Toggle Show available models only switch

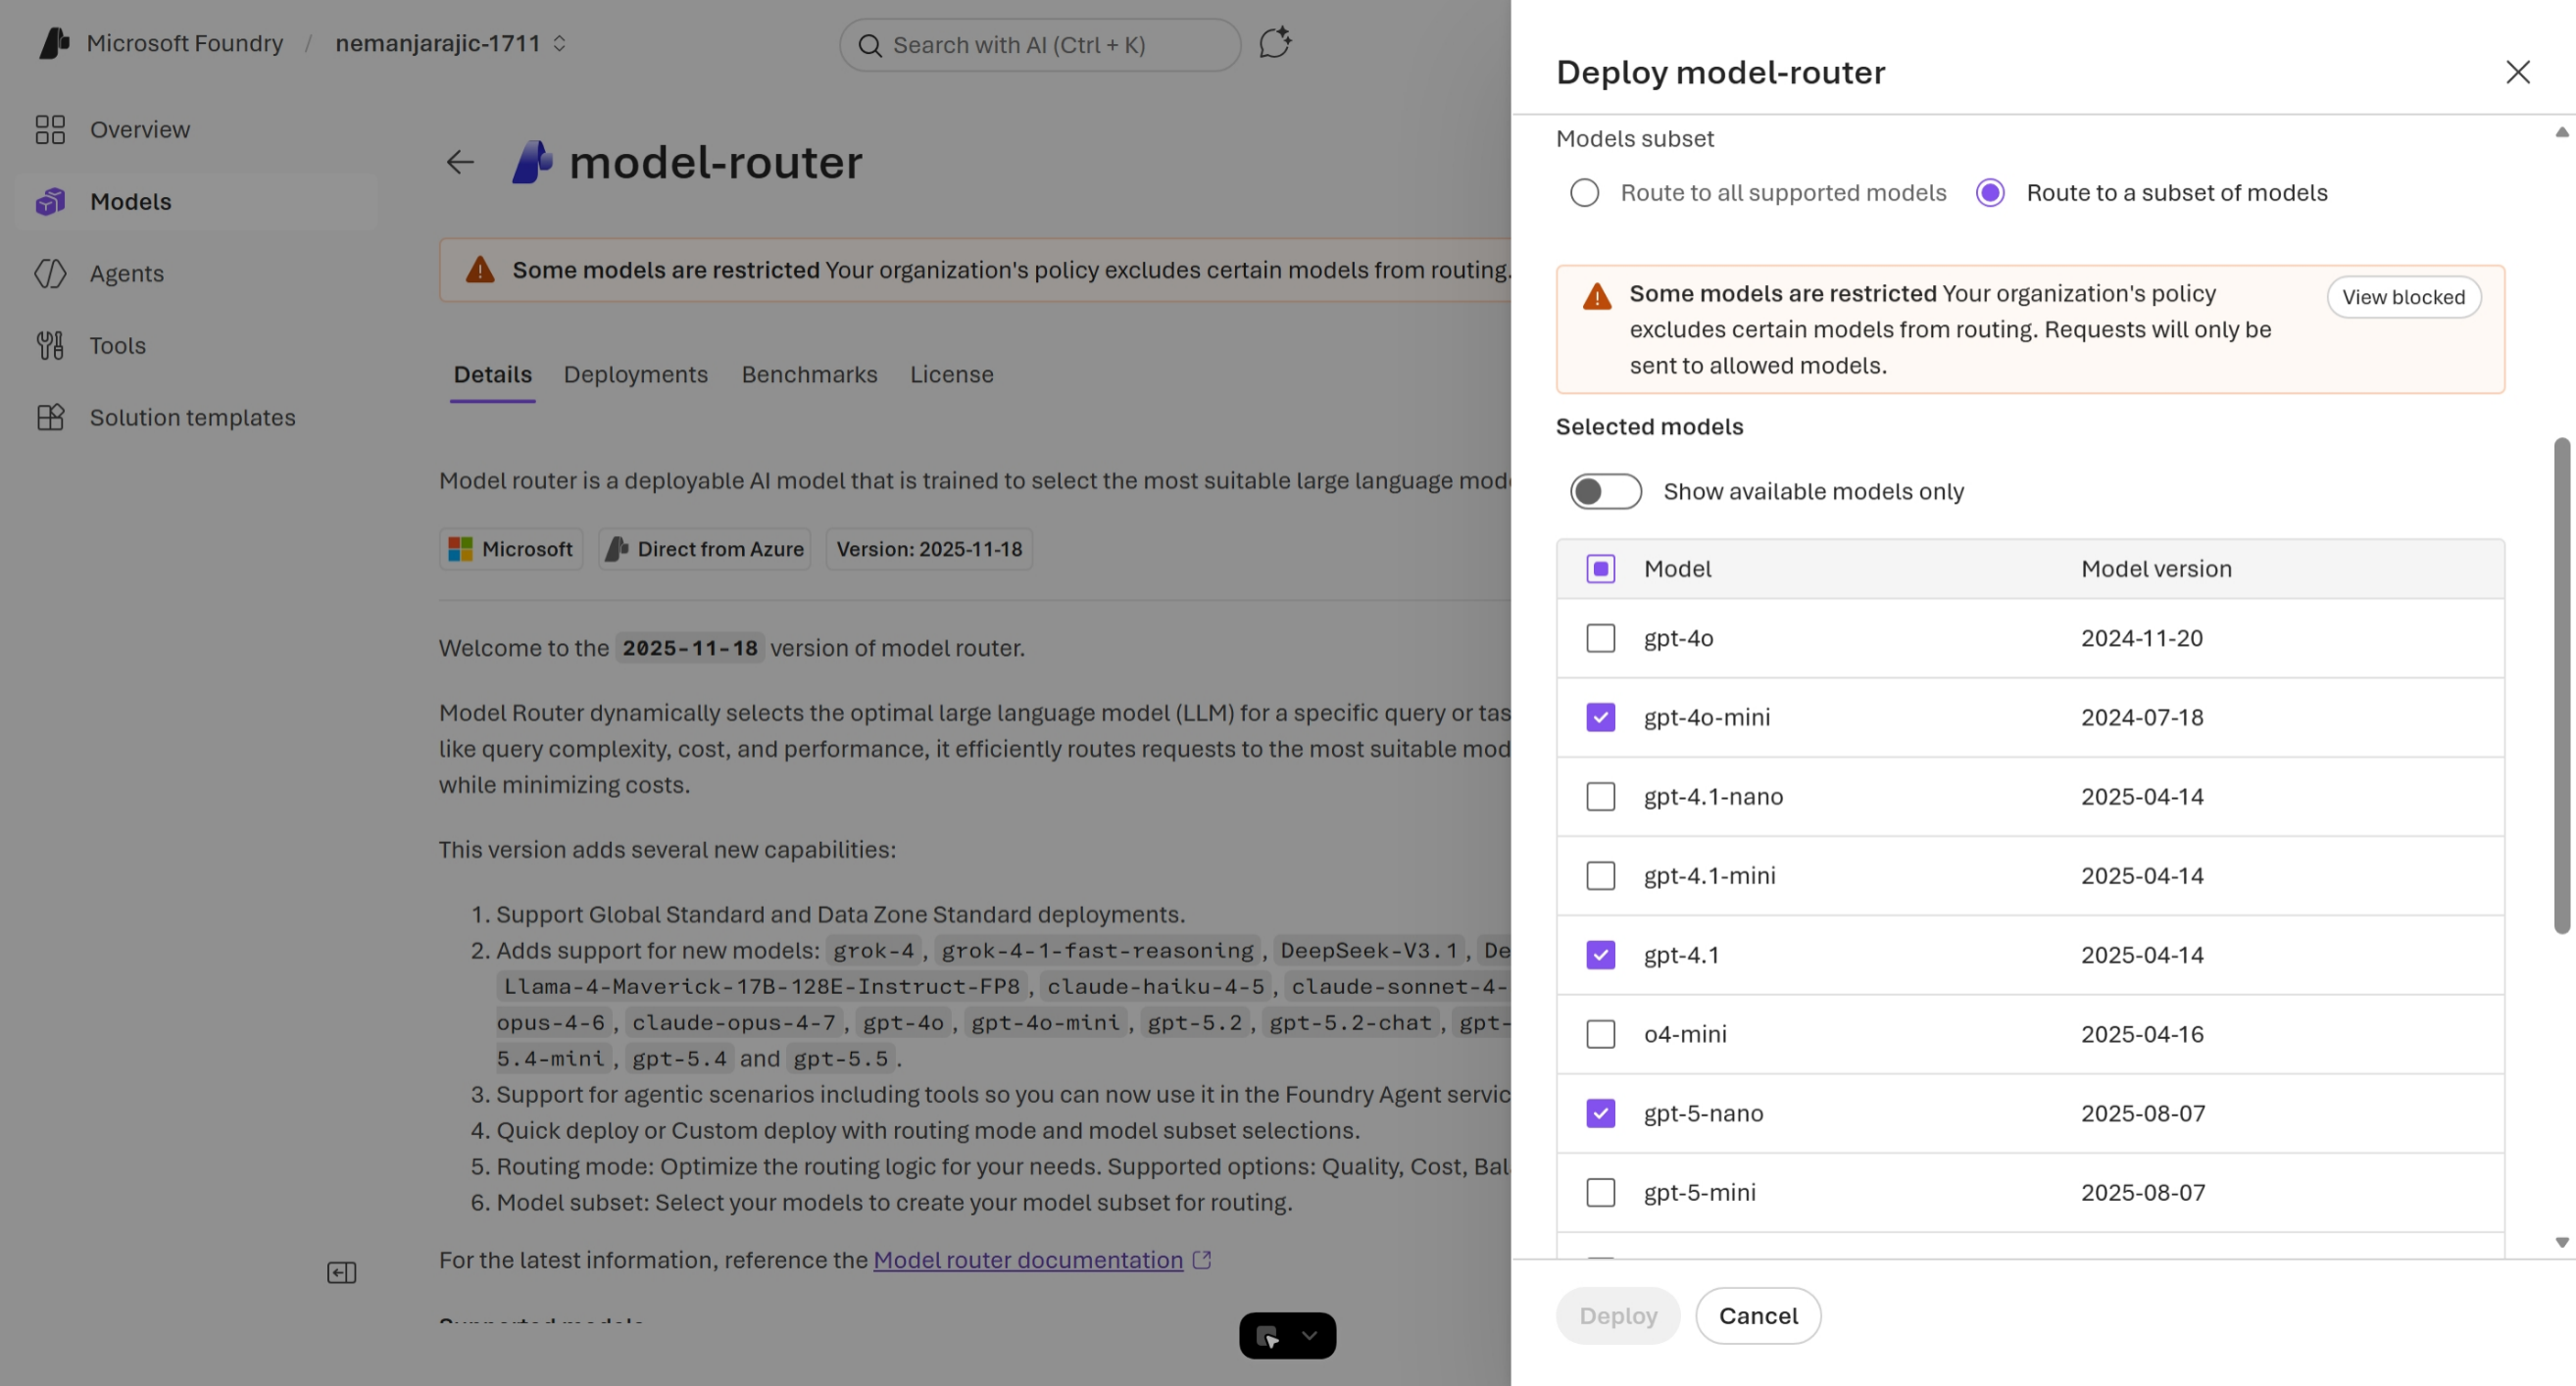(x=1605, y=491)
